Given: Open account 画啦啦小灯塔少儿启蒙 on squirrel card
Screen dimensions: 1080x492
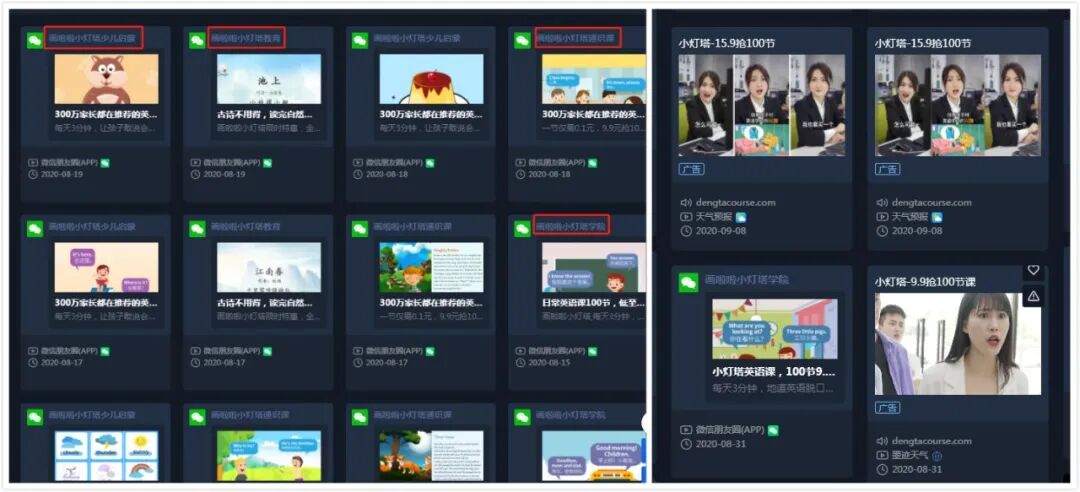Looking at the screenshot, I should [92, 38].
